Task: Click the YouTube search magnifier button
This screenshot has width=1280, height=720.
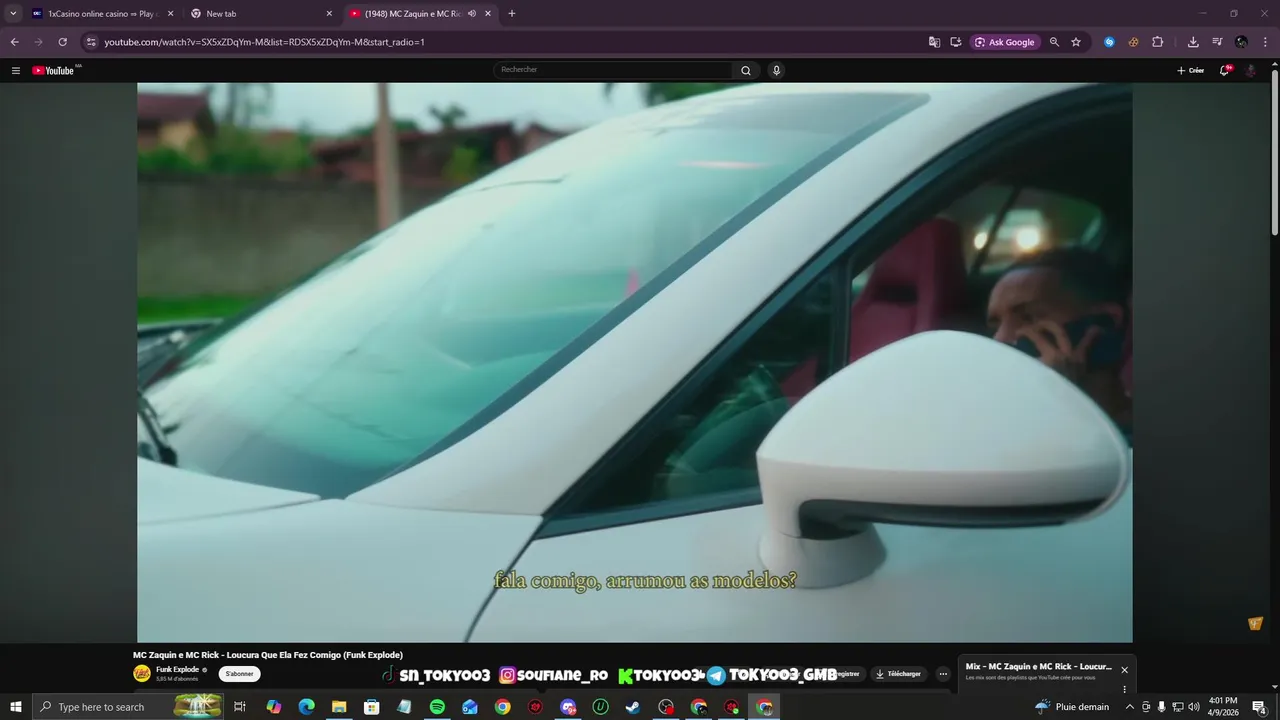Action: pyautogui.click(x=746, y=70)
